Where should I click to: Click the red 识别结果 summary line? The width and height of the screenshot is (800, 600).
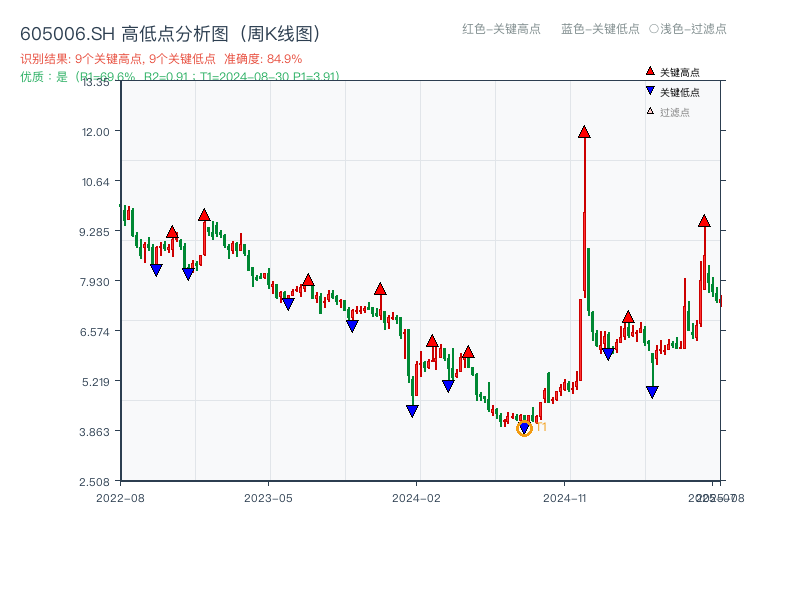[x=161, y=59]
